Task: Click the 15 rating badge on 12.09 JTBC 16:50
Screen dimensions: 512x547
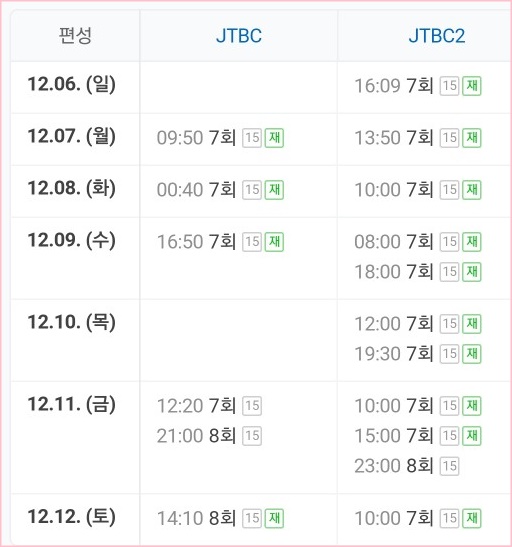Action: tap(252, 242)
